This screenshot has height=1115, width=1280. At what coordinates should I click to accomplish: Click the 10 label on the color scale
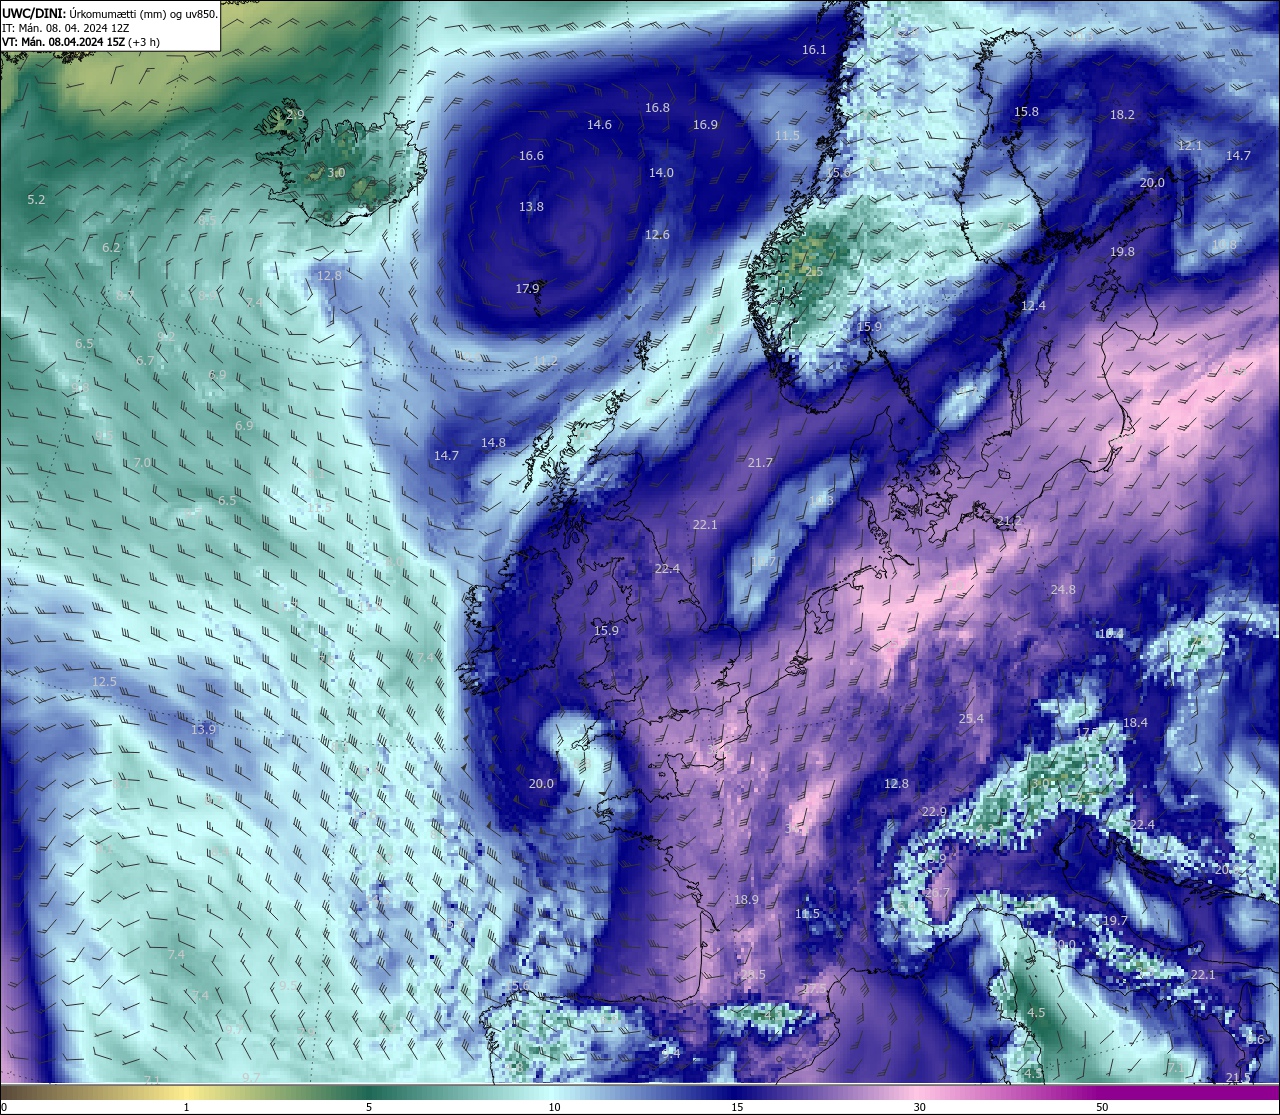[553, 1107]
